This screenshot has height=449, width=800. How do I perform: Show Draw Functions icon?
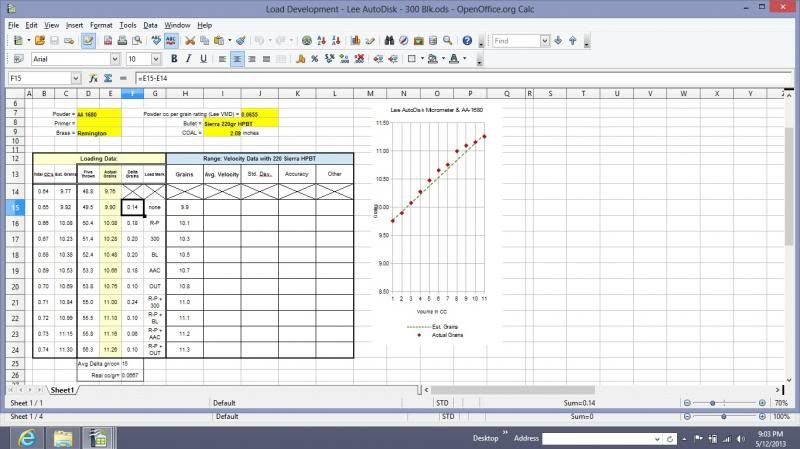[x=370, y=40]
